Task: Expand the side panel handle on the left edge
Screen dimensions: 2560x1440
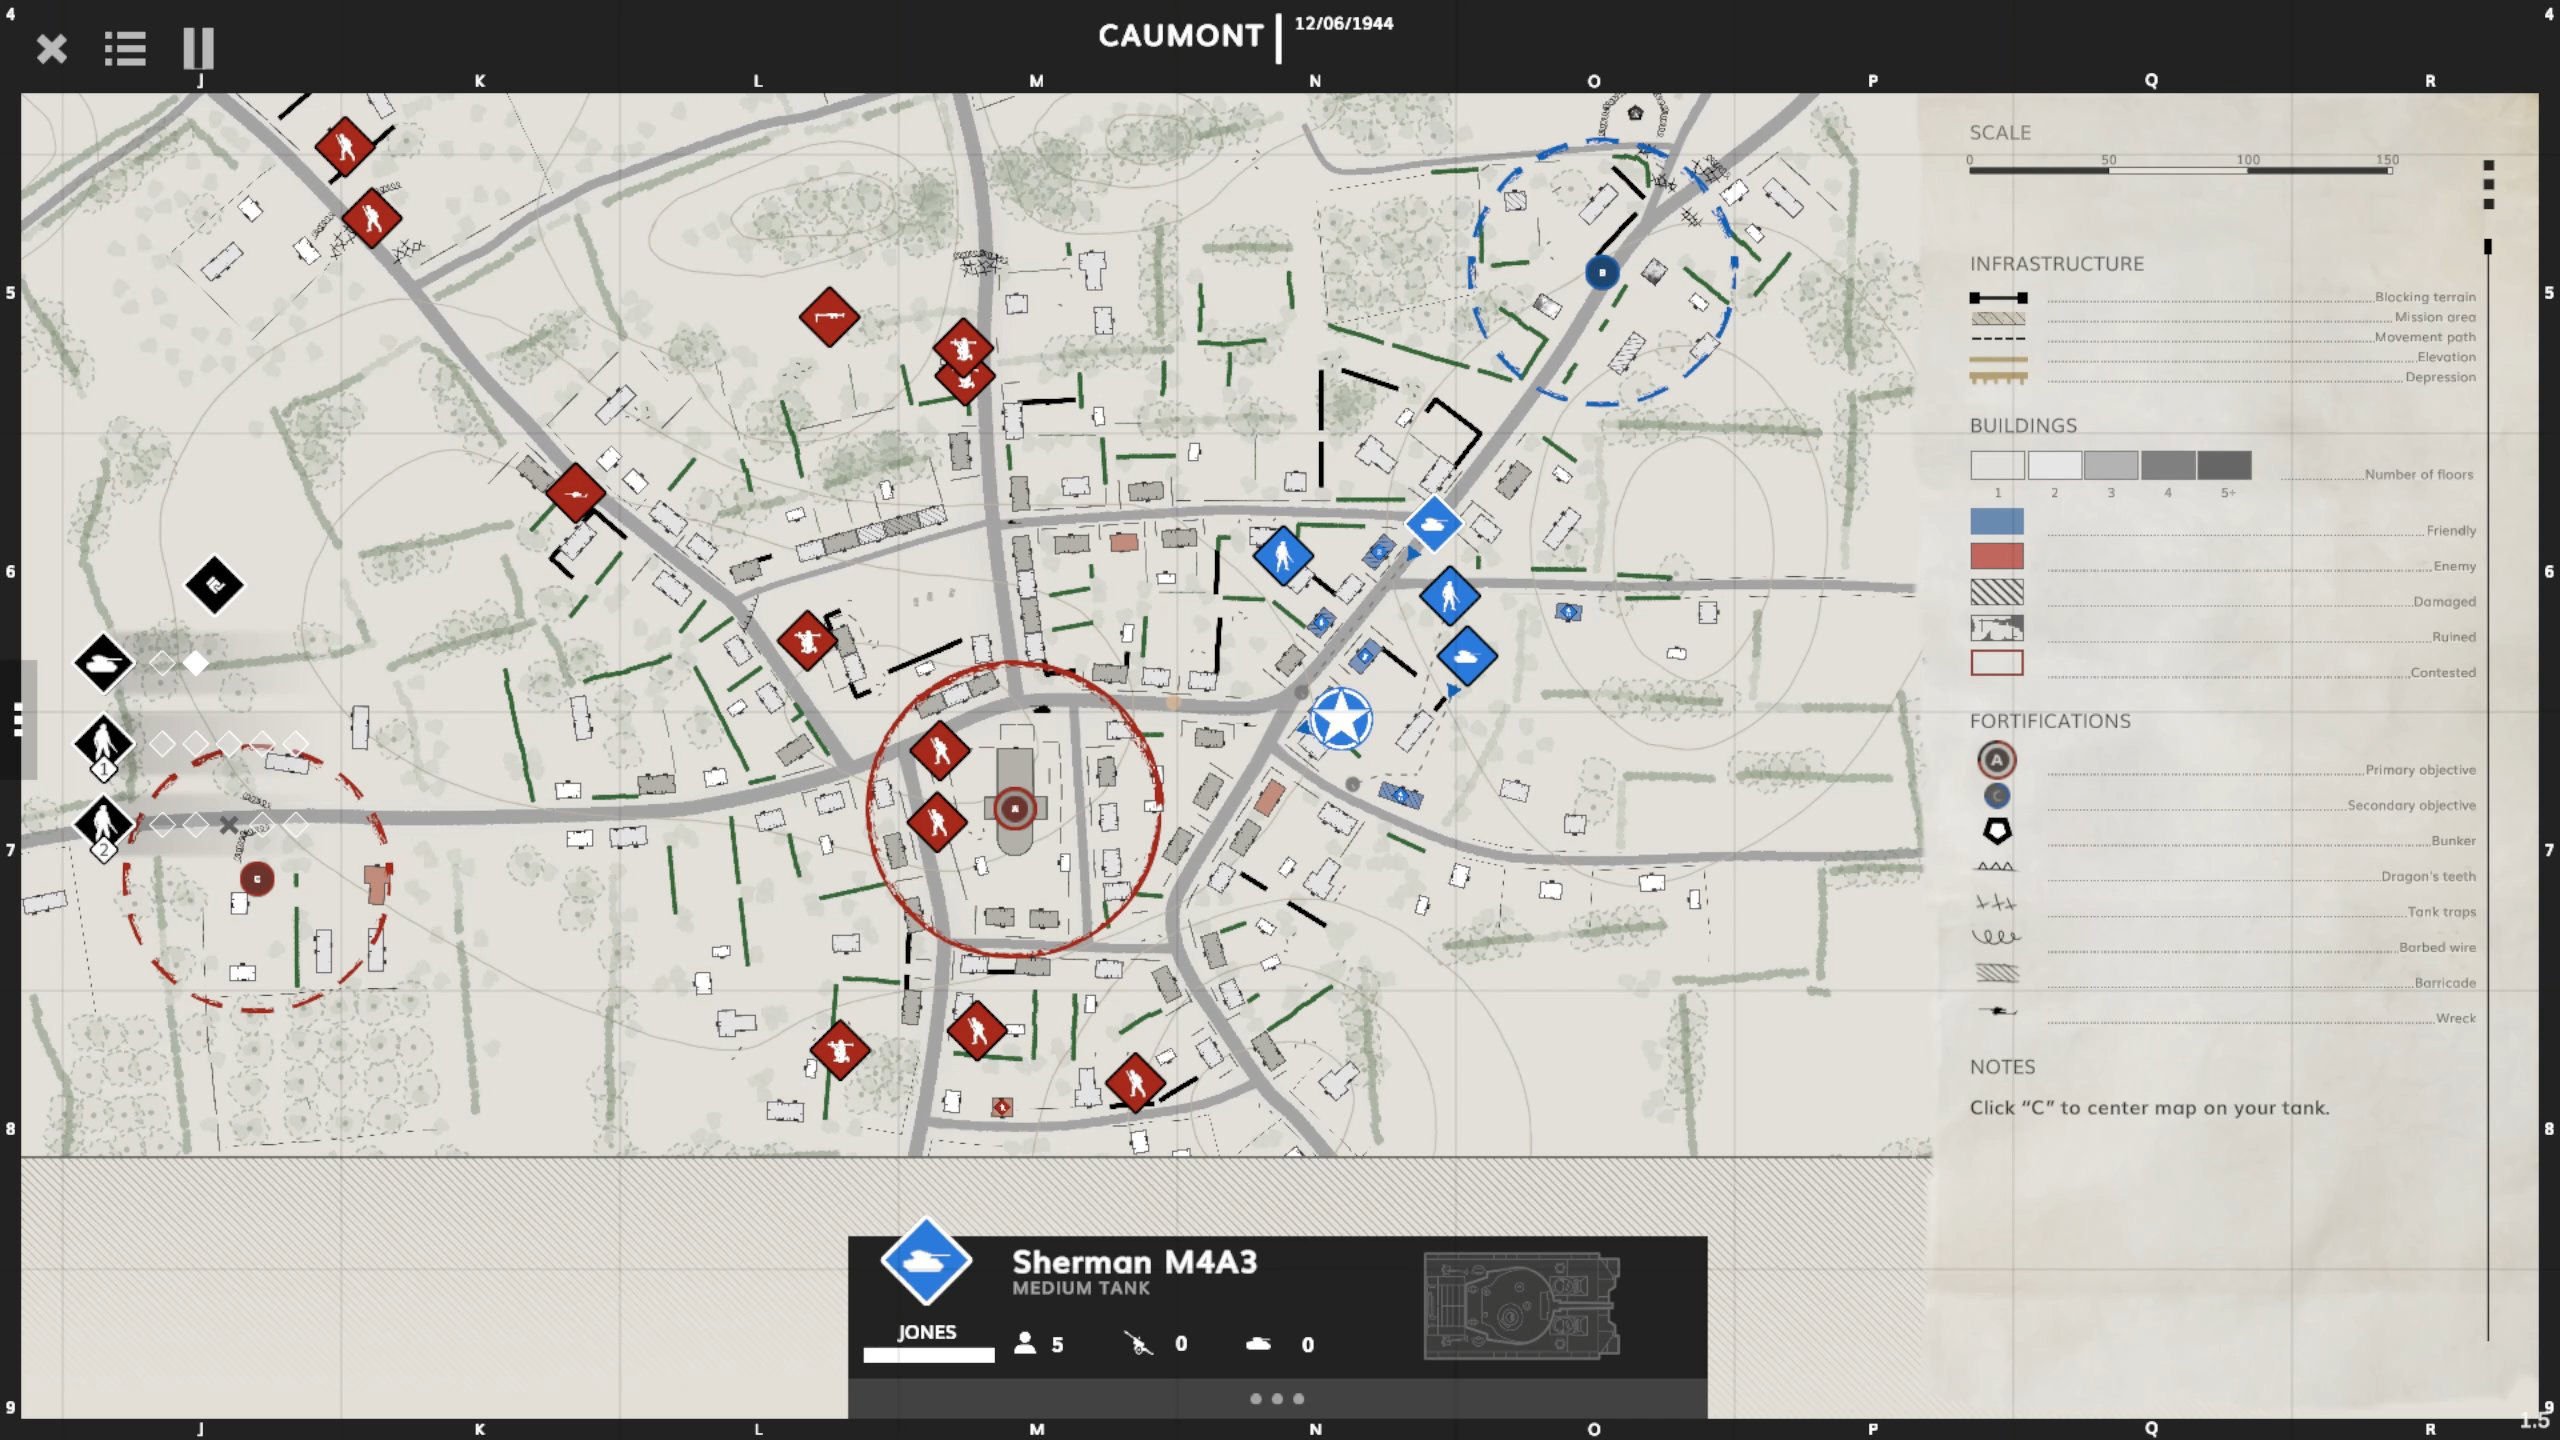Action: coord(17,719)
